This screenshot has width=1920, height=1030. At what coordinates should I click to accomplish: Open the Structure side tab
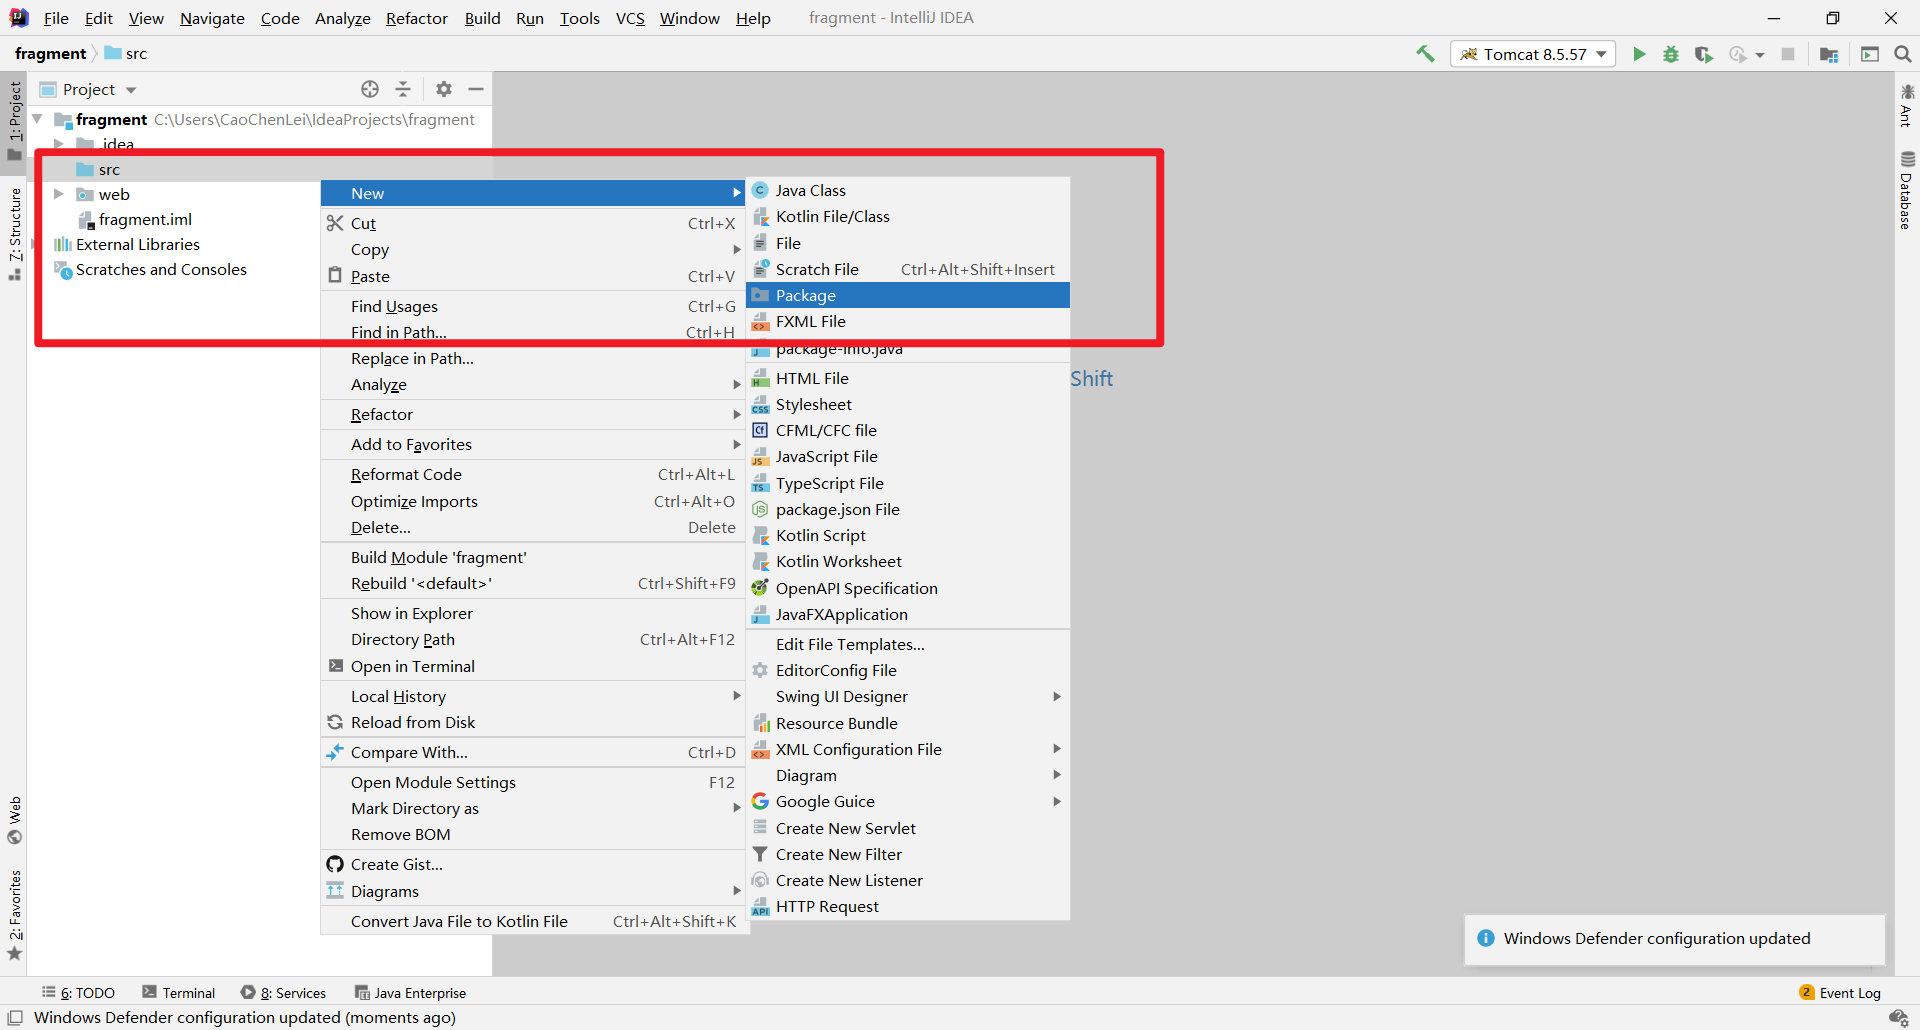pyautogui.click(x=15, y=234)
